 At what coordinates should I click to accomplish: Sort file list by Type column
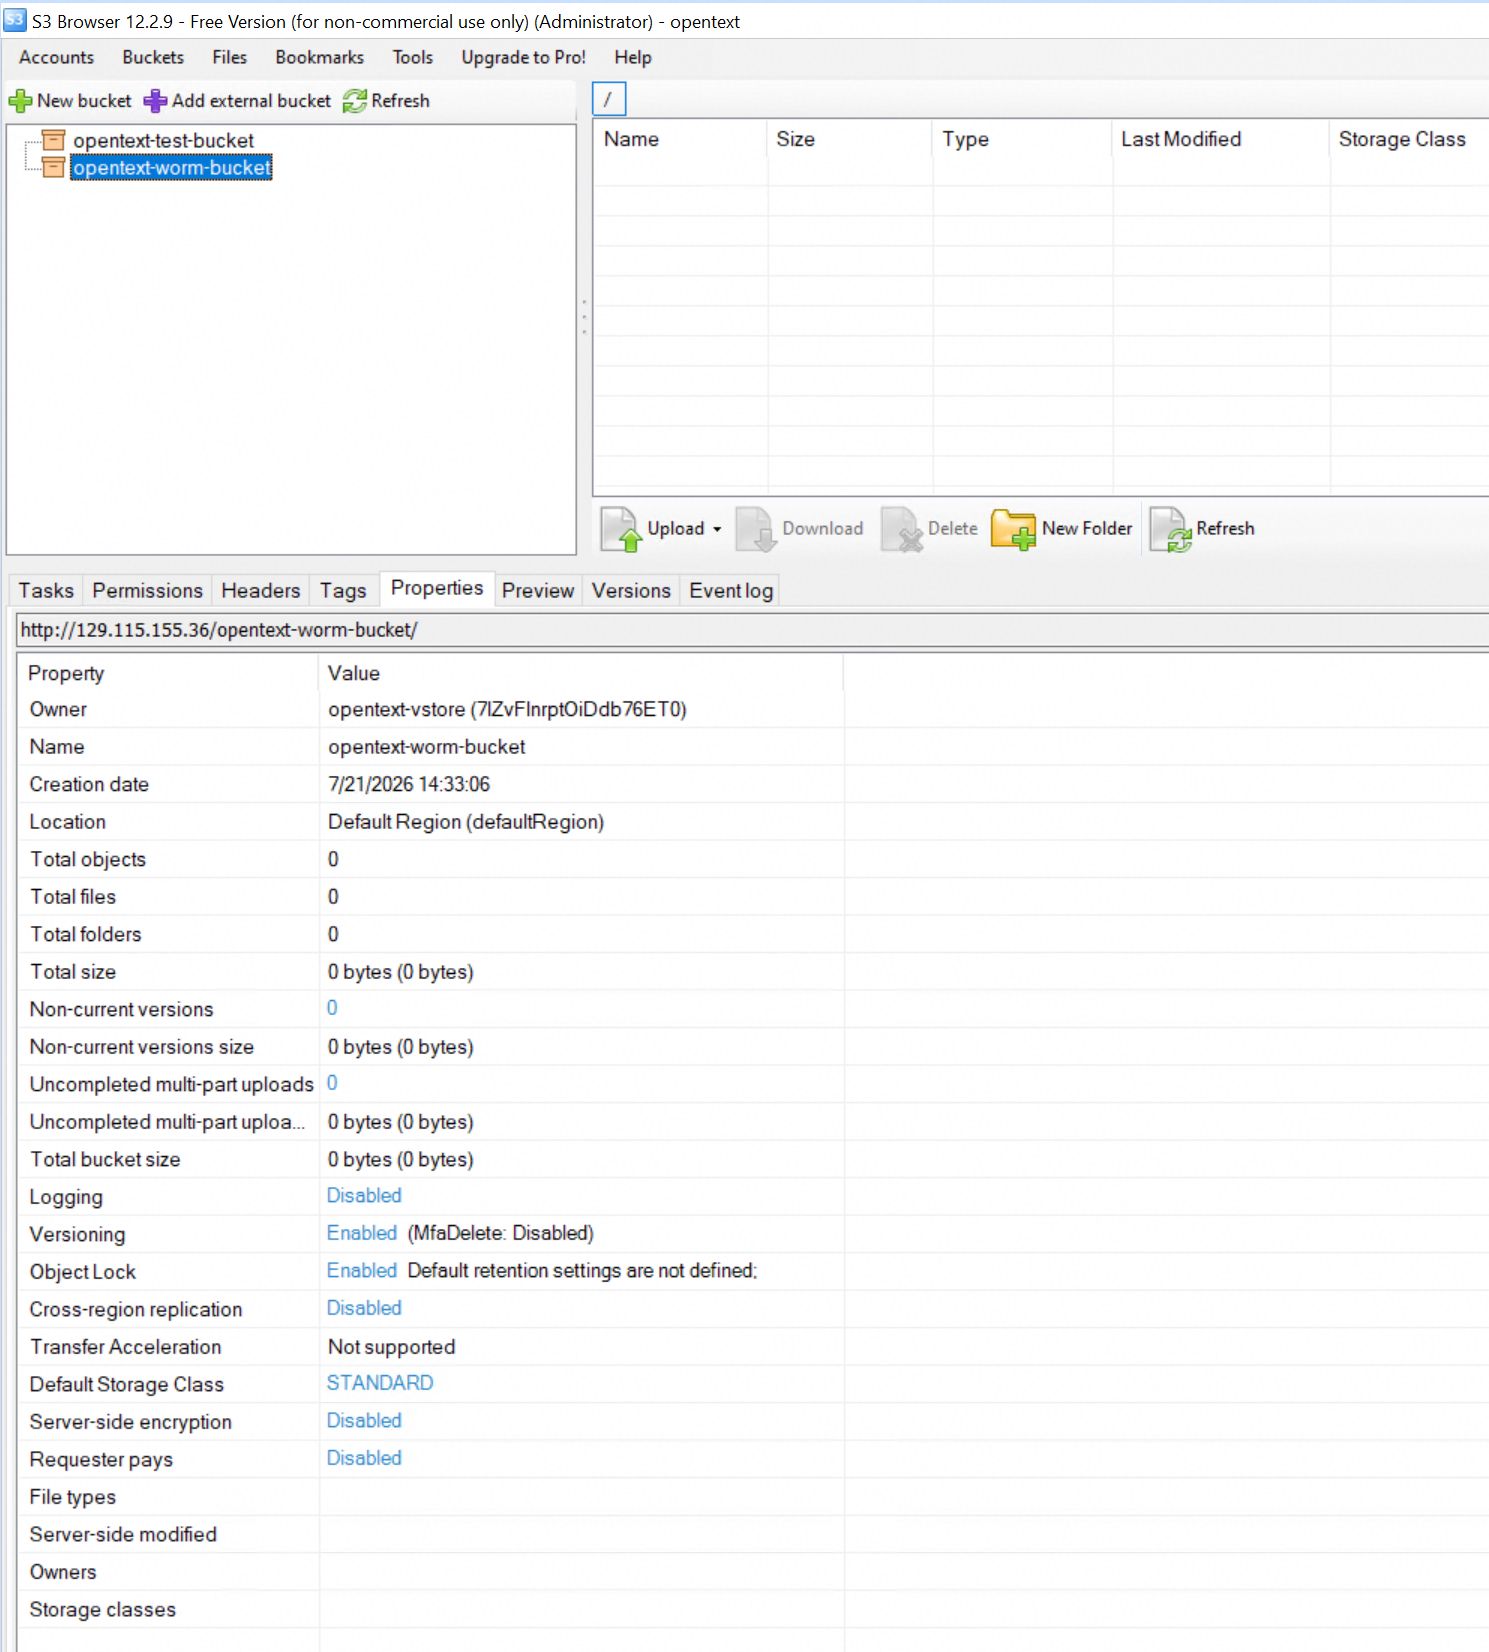click(1022, 140)
